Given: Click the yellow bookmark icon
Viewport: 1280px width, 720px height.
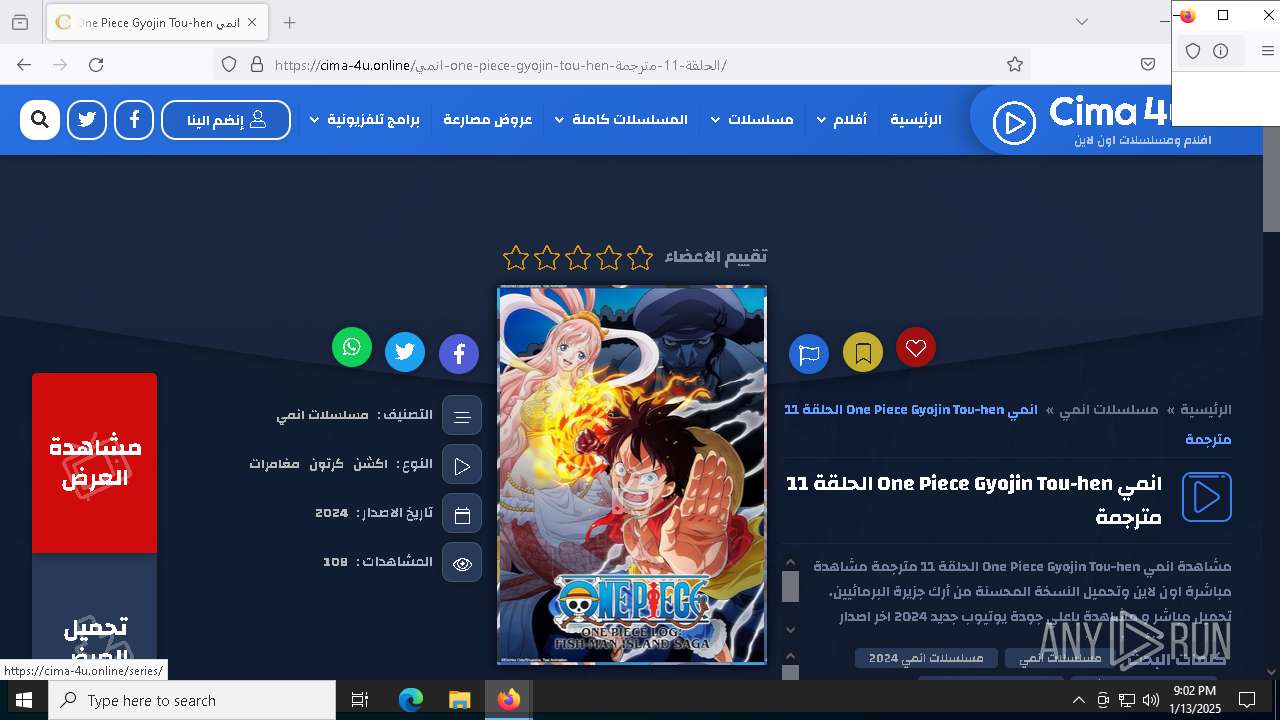Looking at the screenshot, I should (863, 353).
